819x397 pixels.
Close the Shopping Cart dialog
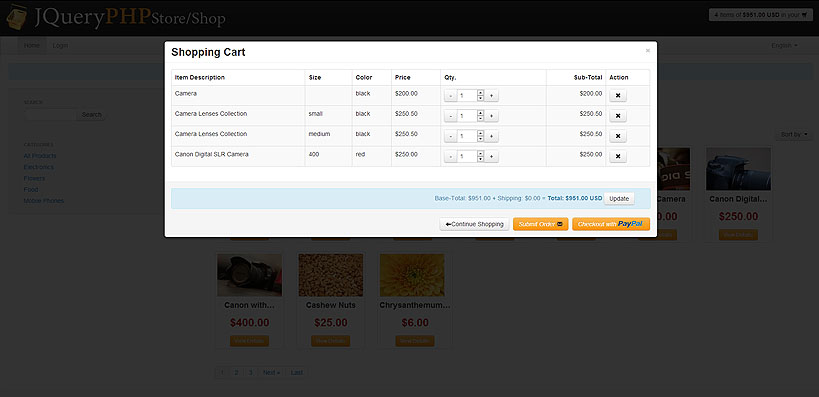coord(648,51)
